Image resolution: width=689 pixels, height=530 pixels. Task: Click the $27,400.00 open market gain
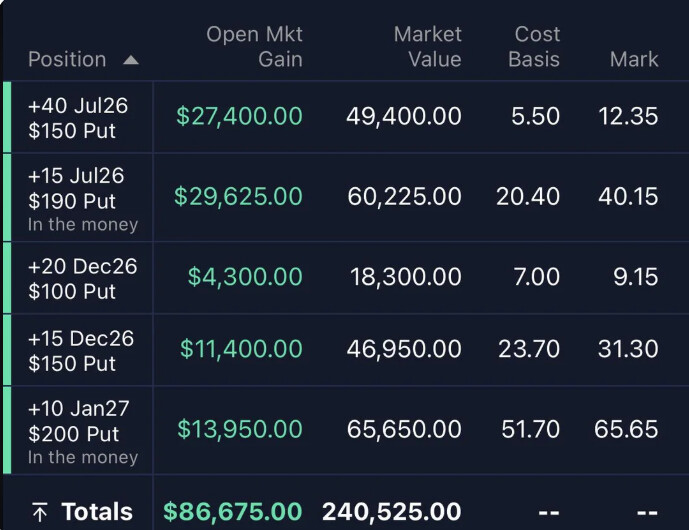pos(239,116)
